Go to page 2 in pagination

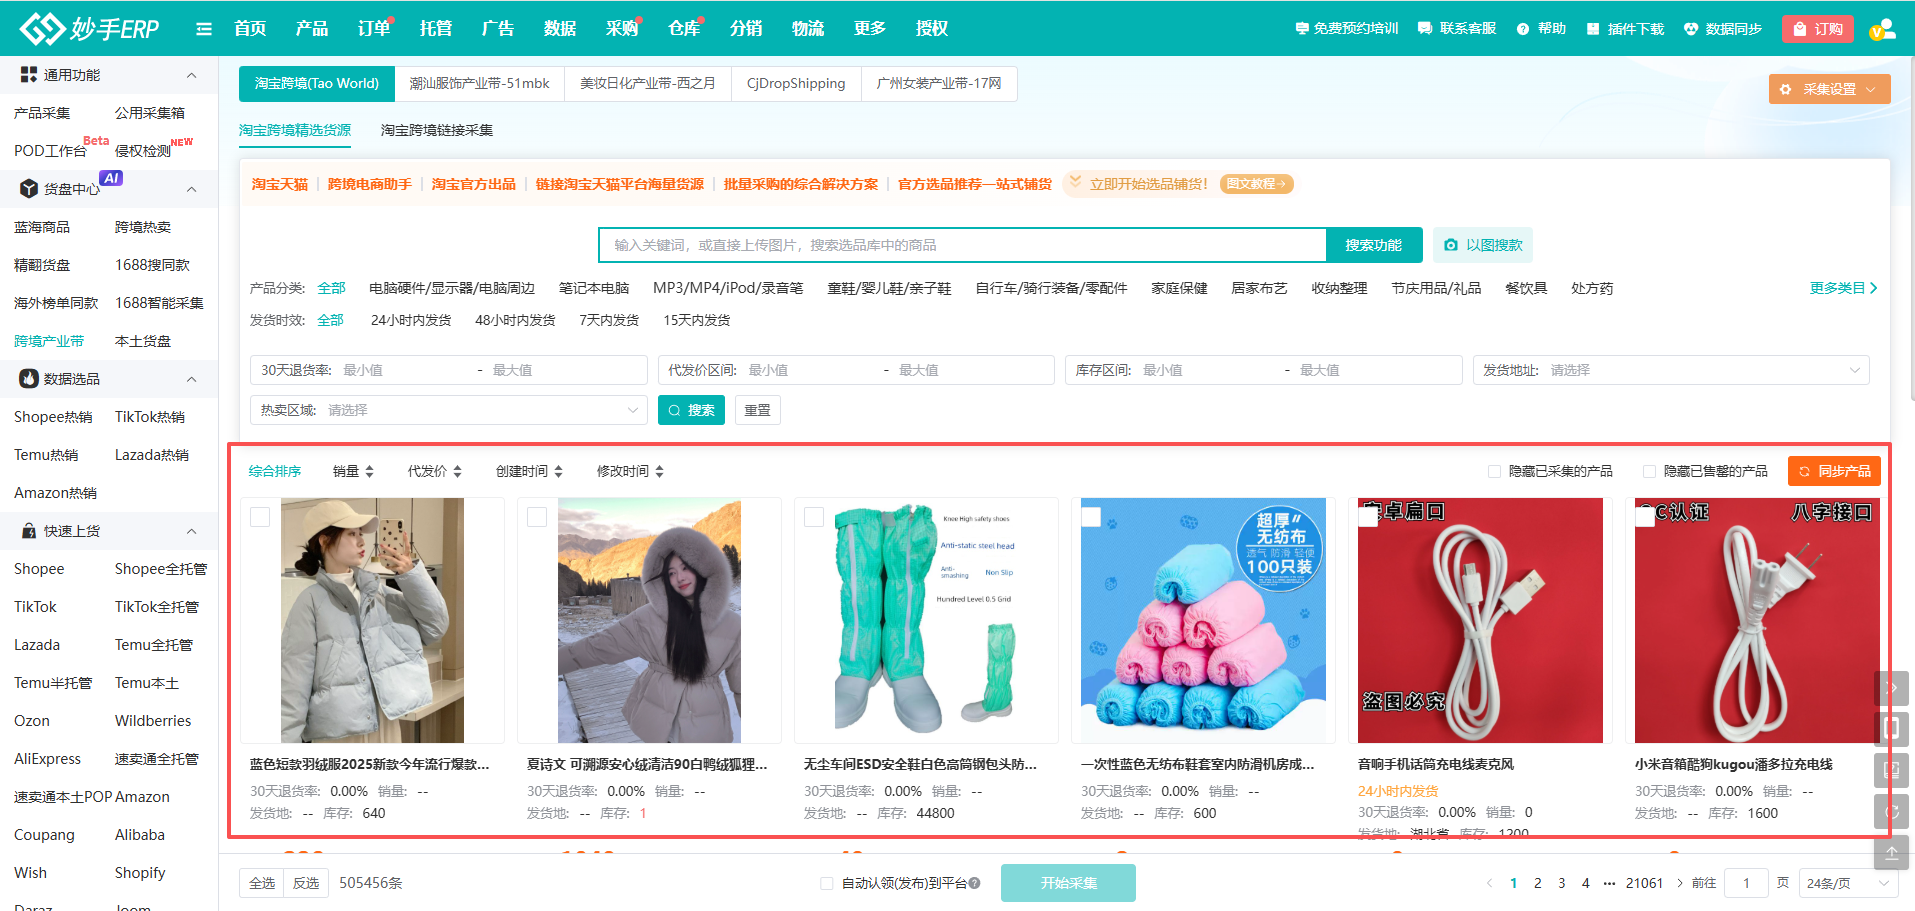pyautogui.click(x=1537, y=883)
